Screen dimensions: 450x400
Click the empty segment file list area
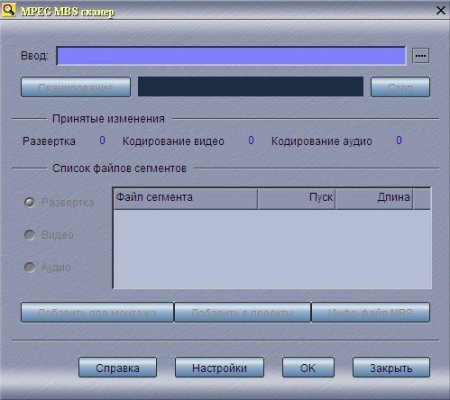(x=272, y=249)
